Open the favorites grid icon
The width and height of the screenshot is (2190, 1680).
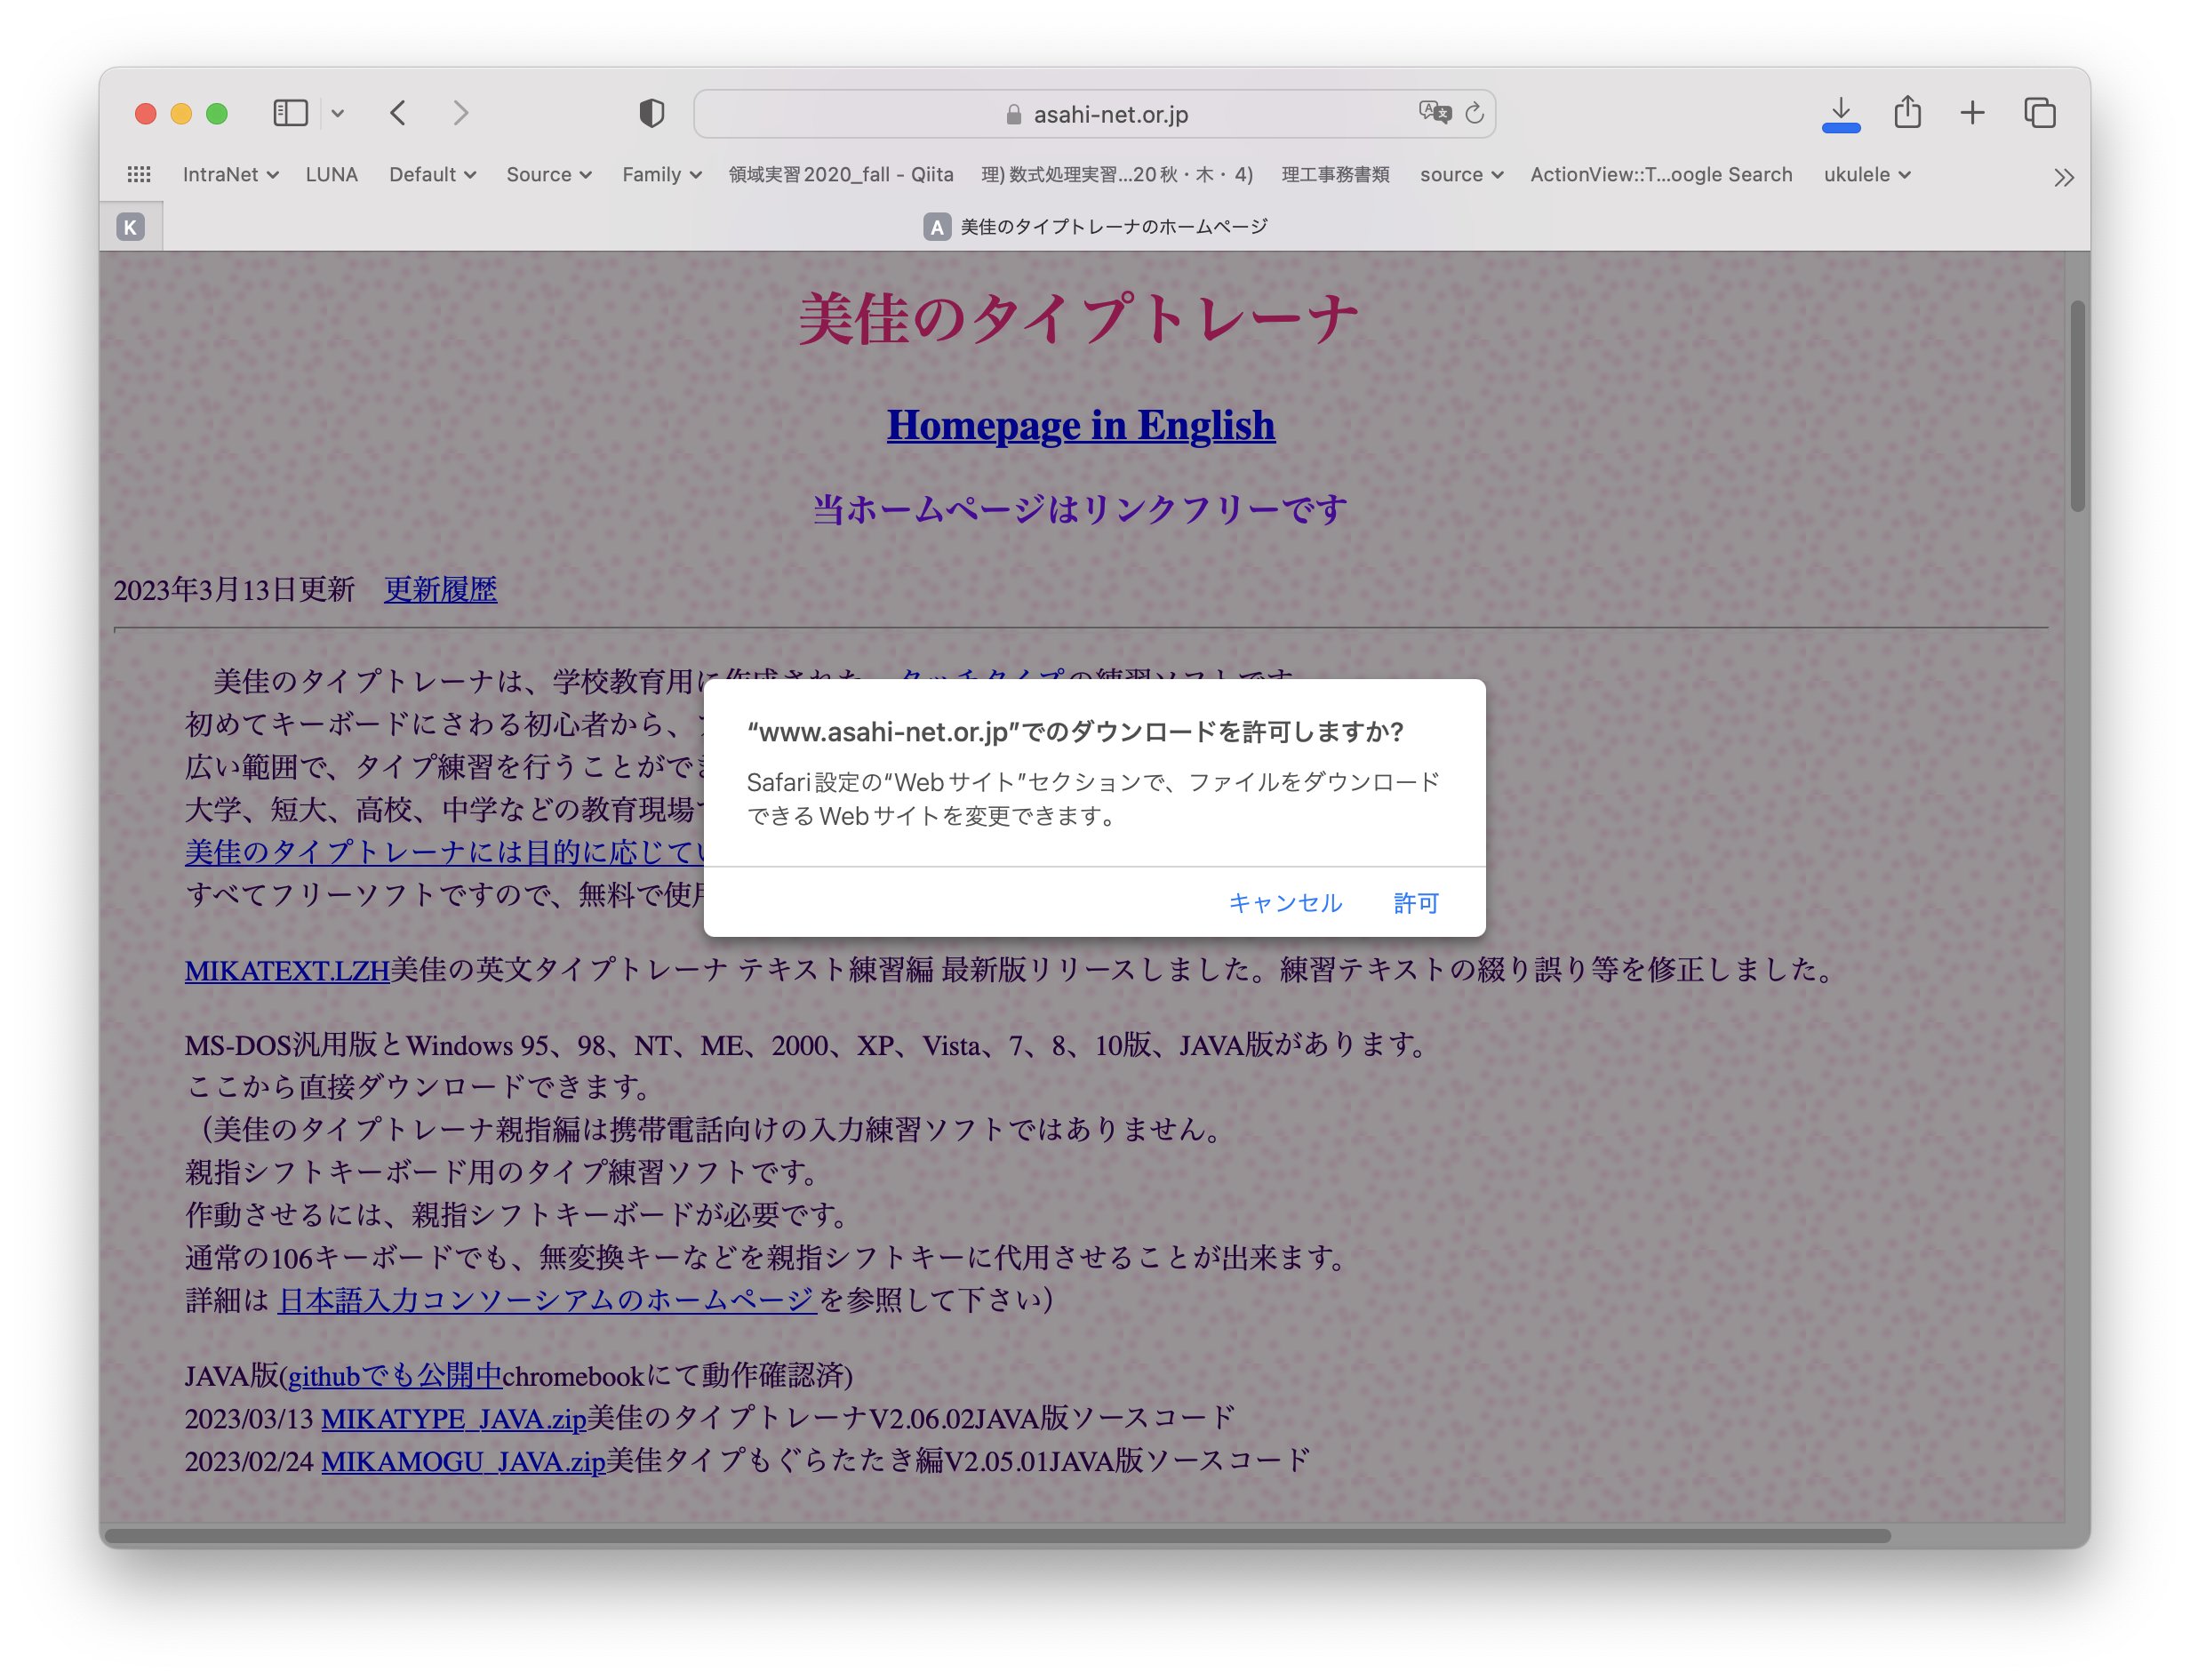(139, 175)
